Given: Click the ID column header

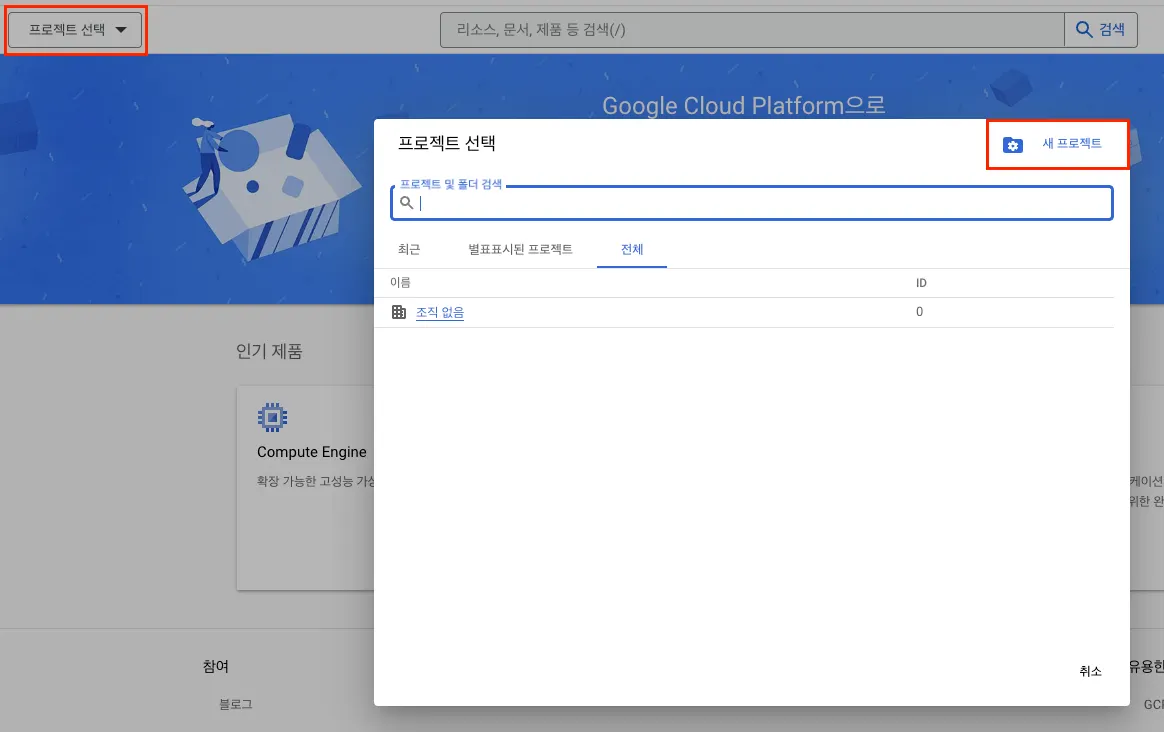Looking at the screenshot, I should [921, 283].
